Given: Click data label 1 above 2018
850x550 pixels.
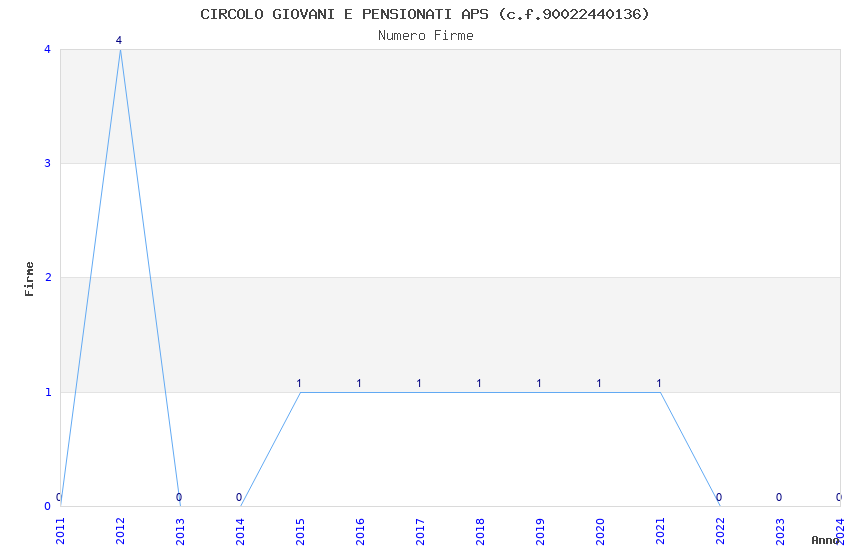Looking at the screenshot, I should pos(479,383).
